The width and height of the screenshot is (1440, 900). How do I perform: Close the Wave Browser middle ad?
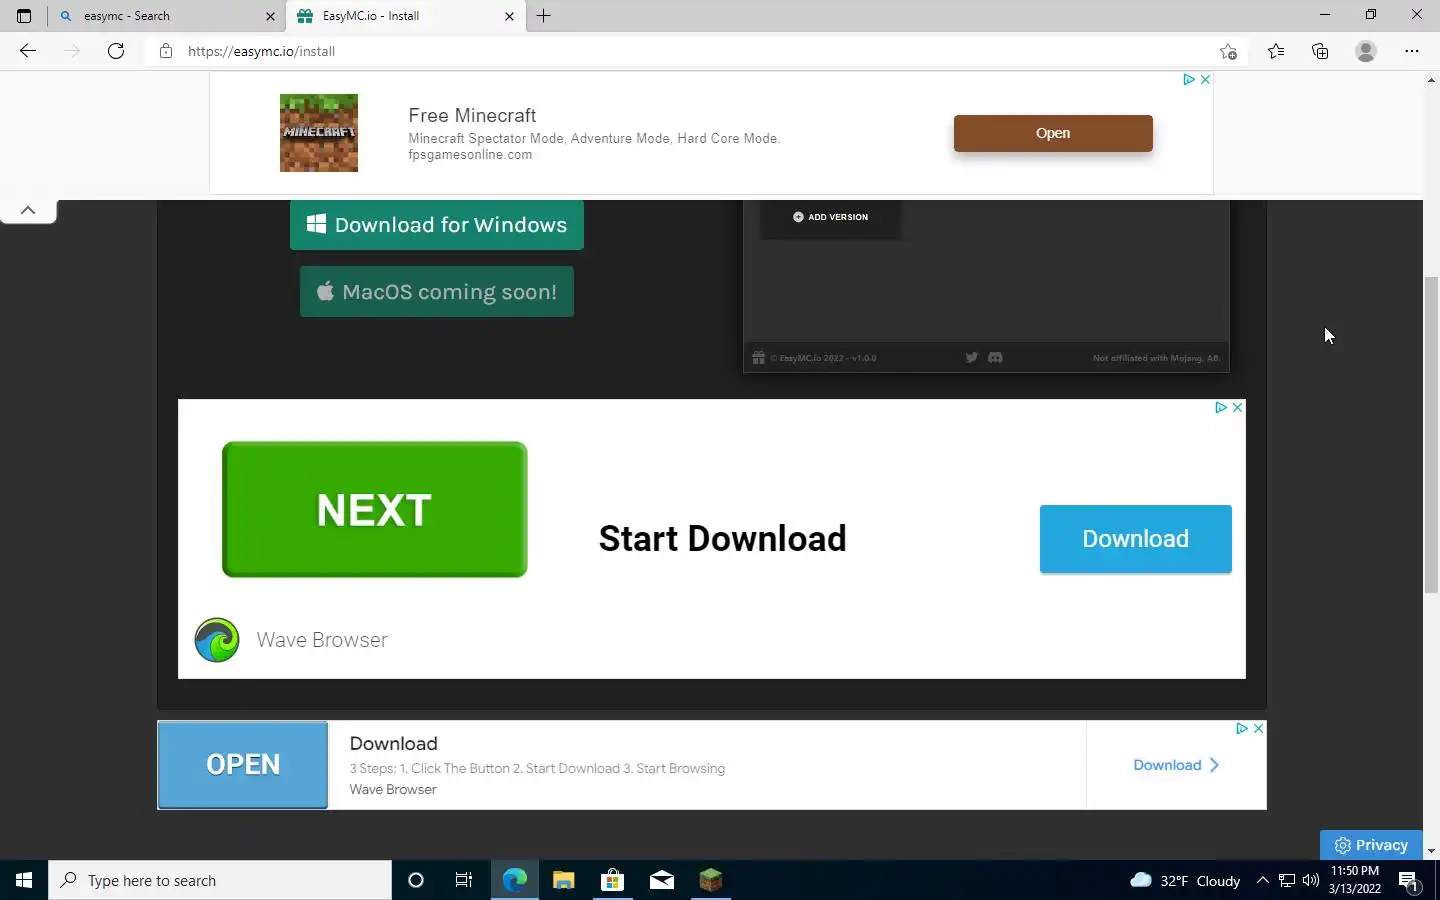[1237, 407]
